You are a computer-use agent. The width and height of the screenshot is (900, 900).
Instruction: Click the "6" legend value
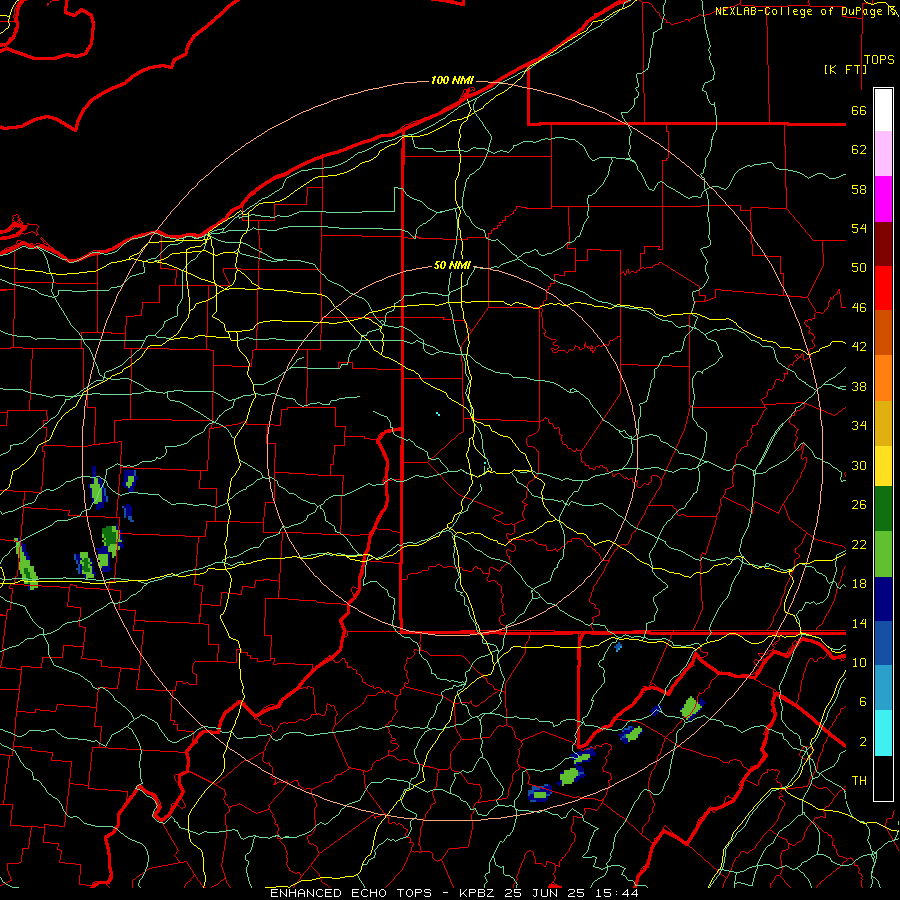point(863,701)
